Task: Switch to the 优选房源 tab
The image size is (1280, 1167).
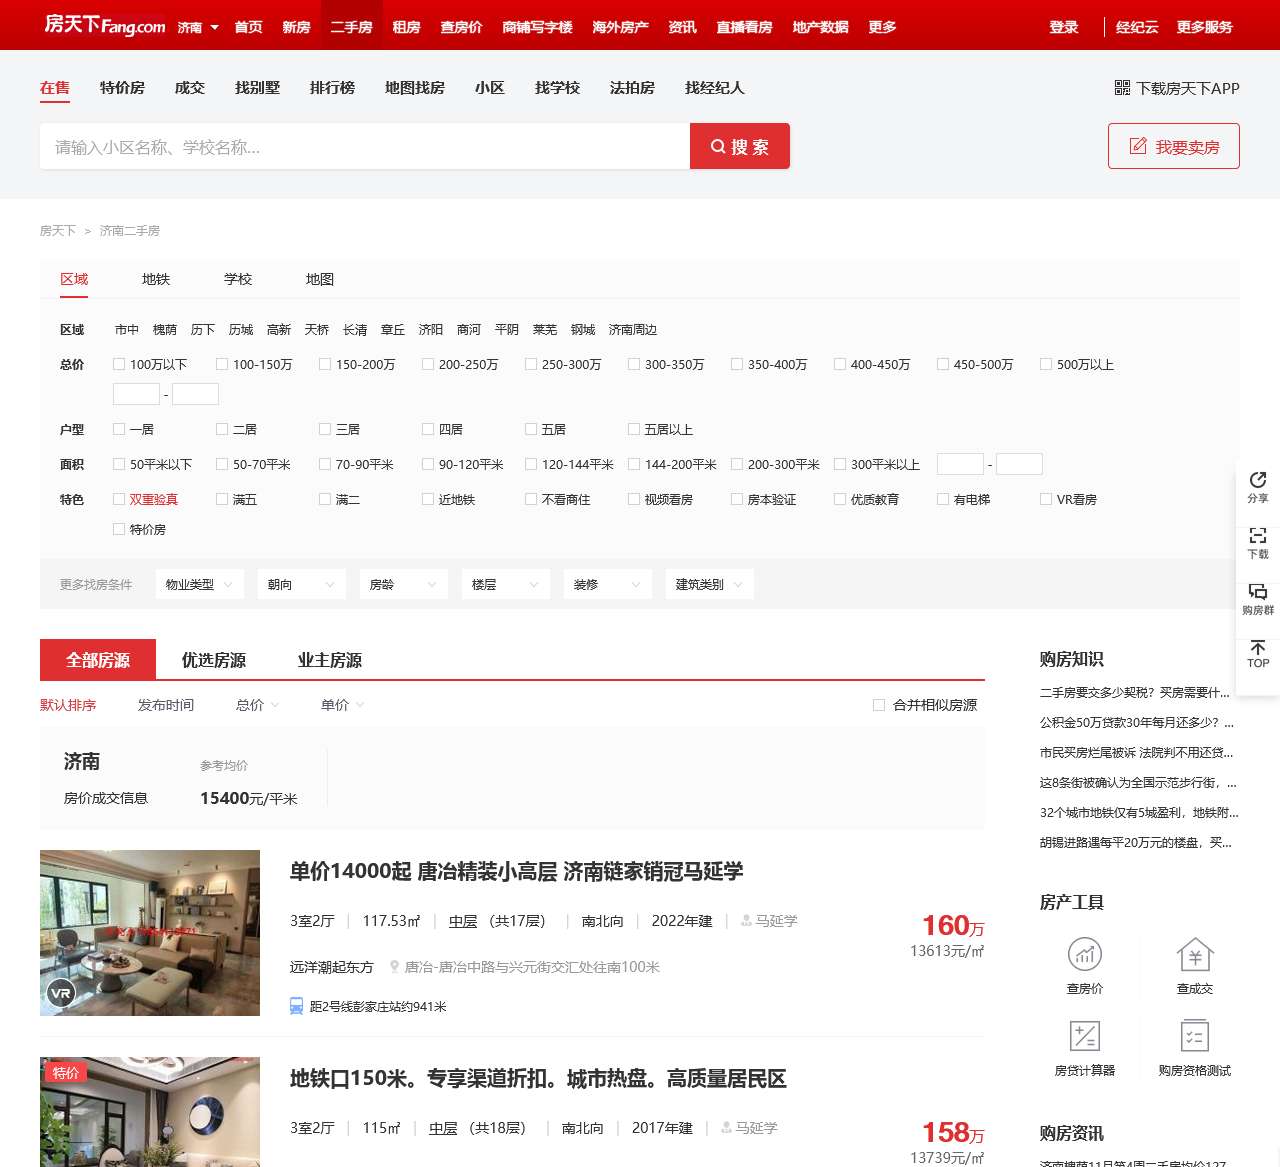Action: (210, 659)
